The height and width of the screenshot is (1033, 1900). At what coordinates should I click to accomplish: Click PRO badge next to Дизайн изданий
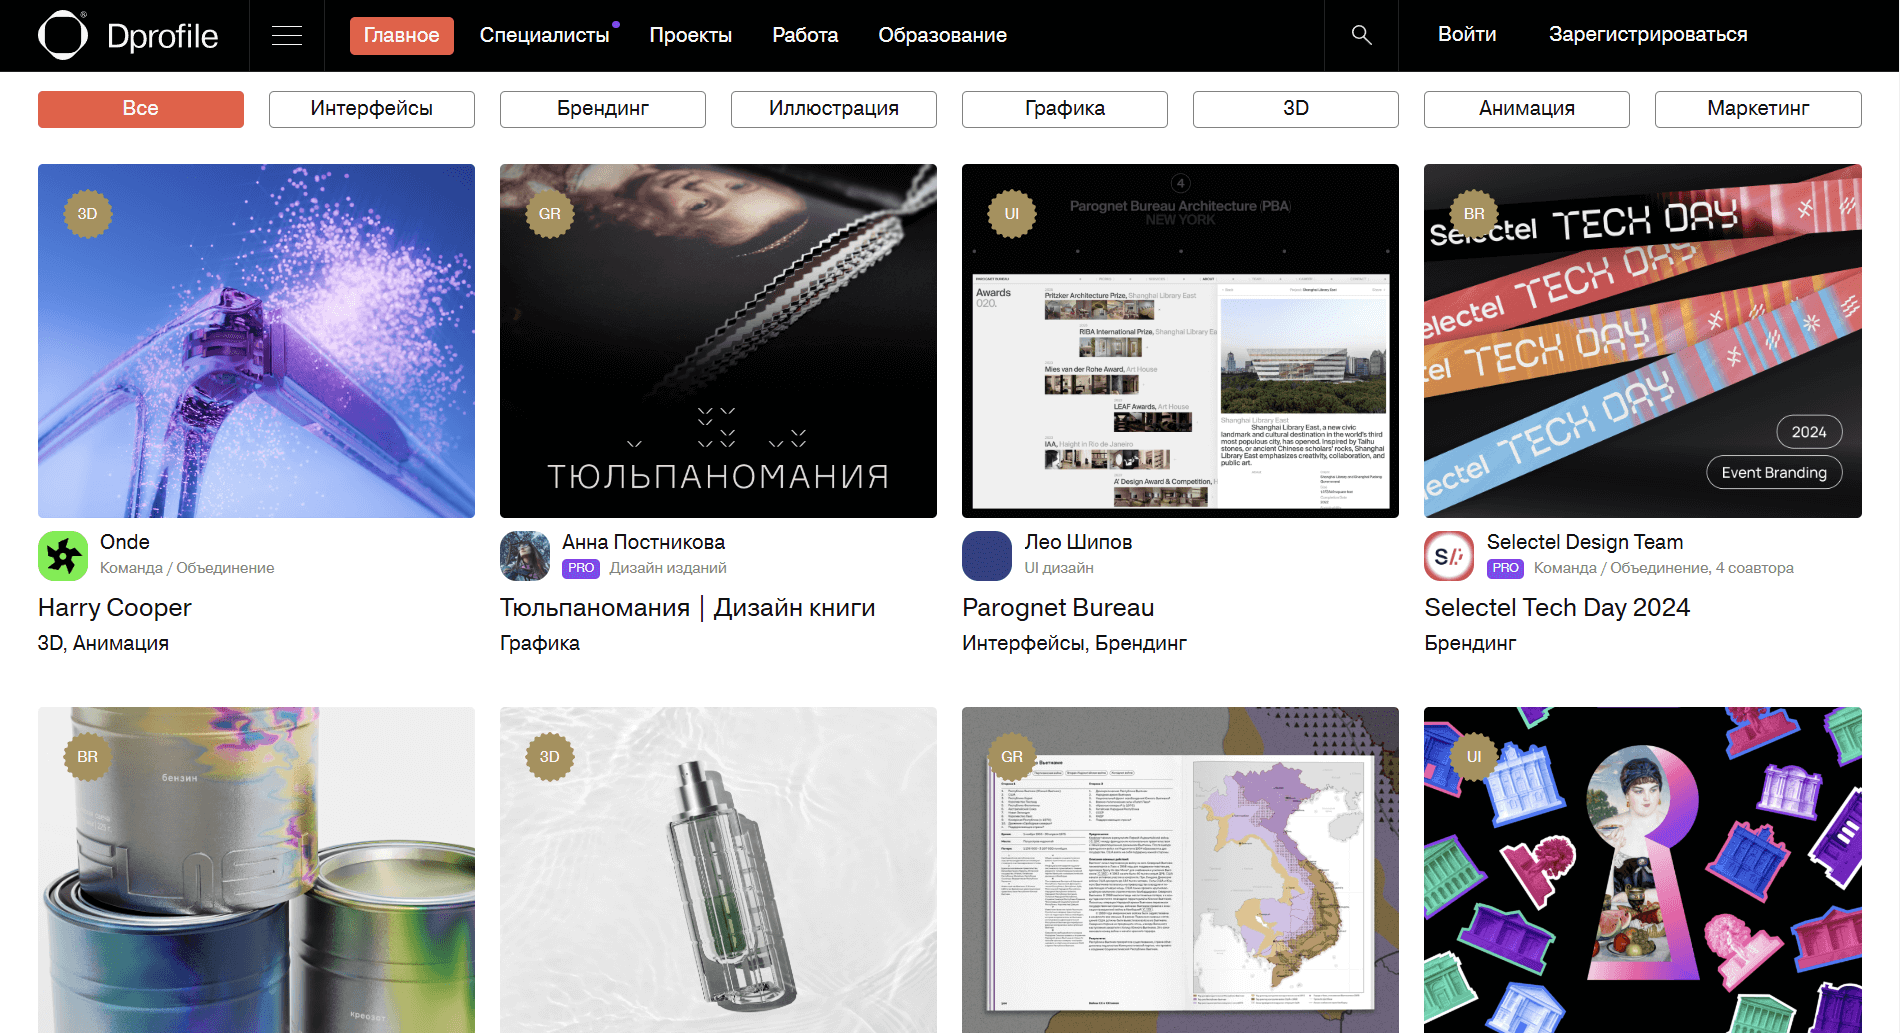click(x=581, y=568)
